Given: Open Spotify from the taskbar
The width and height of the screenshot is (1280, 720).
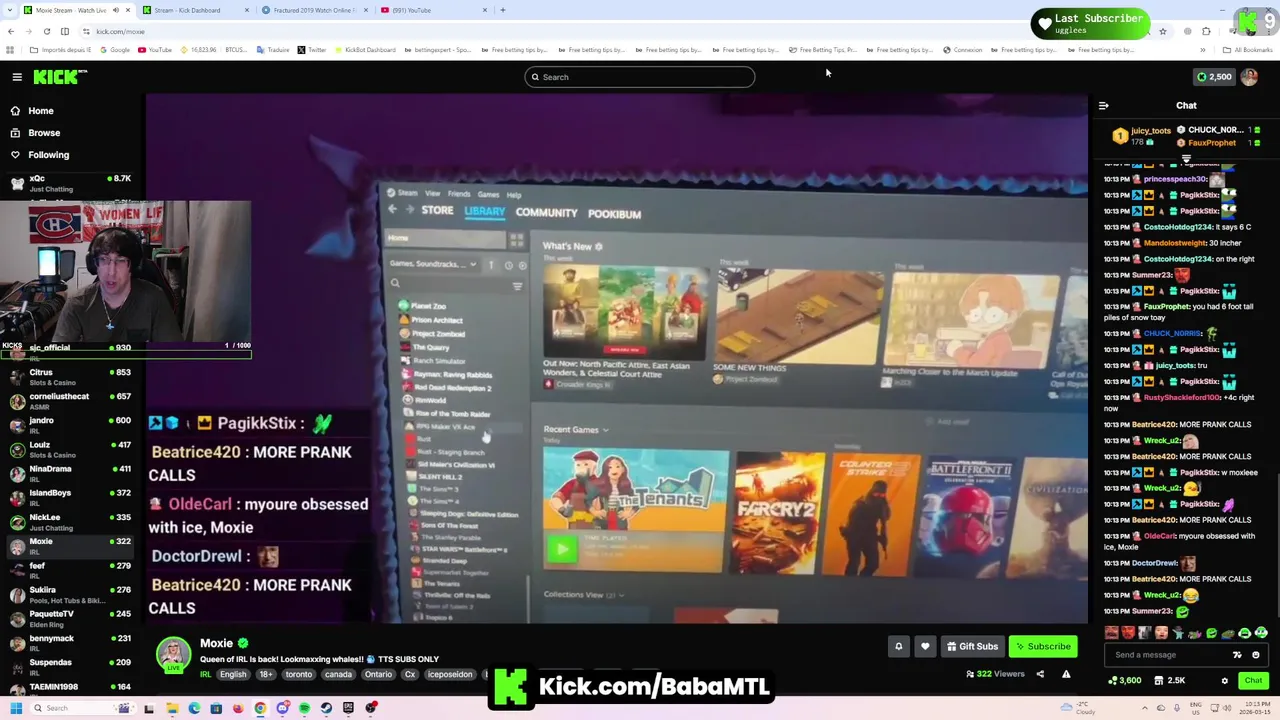Looking at the screenshot, I should pyautogui.click(x=304, y=708).
